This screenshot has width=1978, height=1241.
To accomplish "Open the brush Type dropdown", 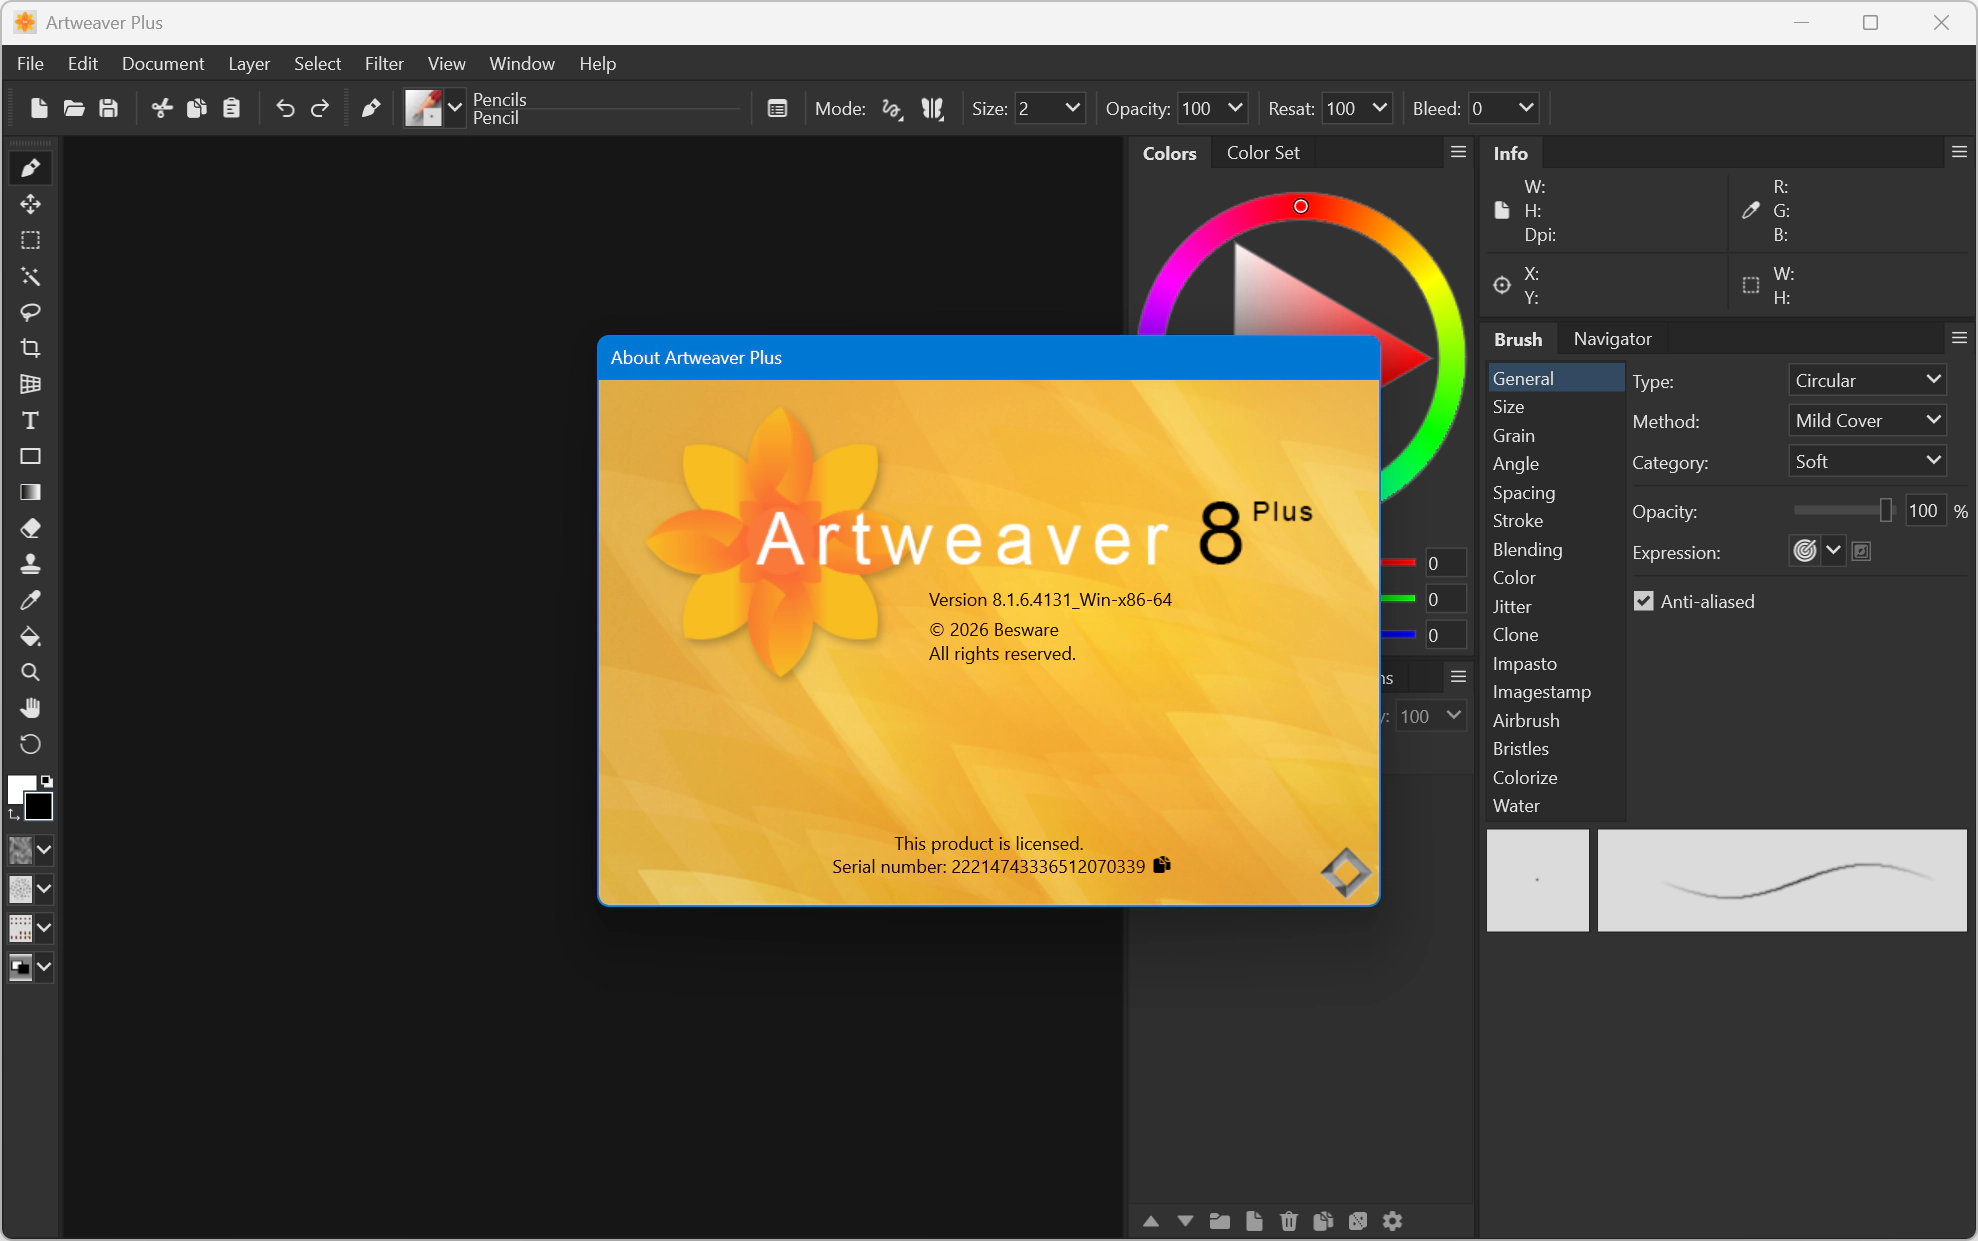I will 1867,380.
